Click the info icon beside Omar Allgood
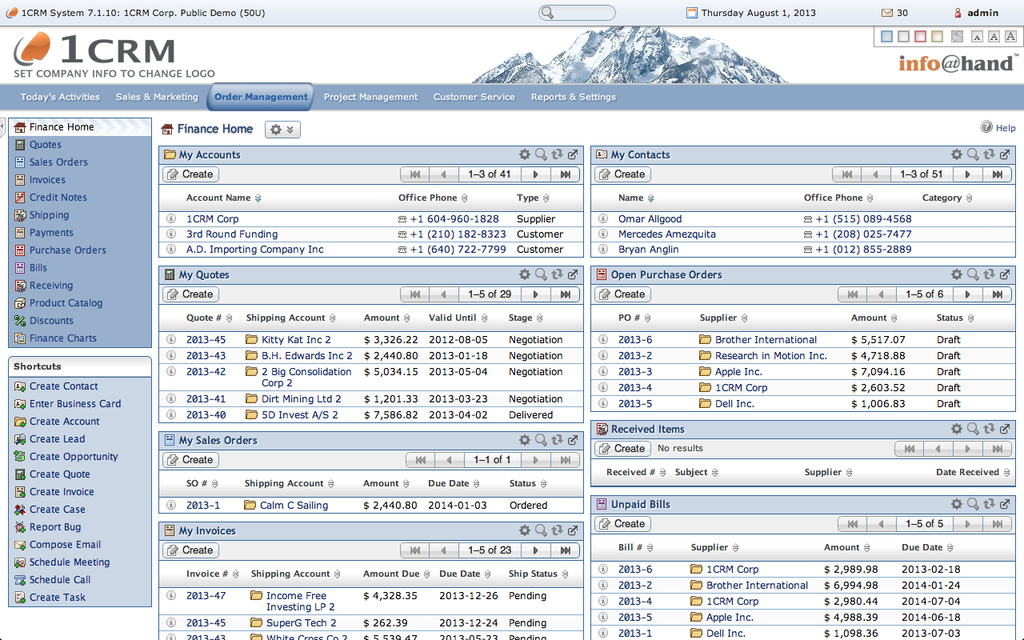Viewport: 1024px width, 640px height. [603, 219]
